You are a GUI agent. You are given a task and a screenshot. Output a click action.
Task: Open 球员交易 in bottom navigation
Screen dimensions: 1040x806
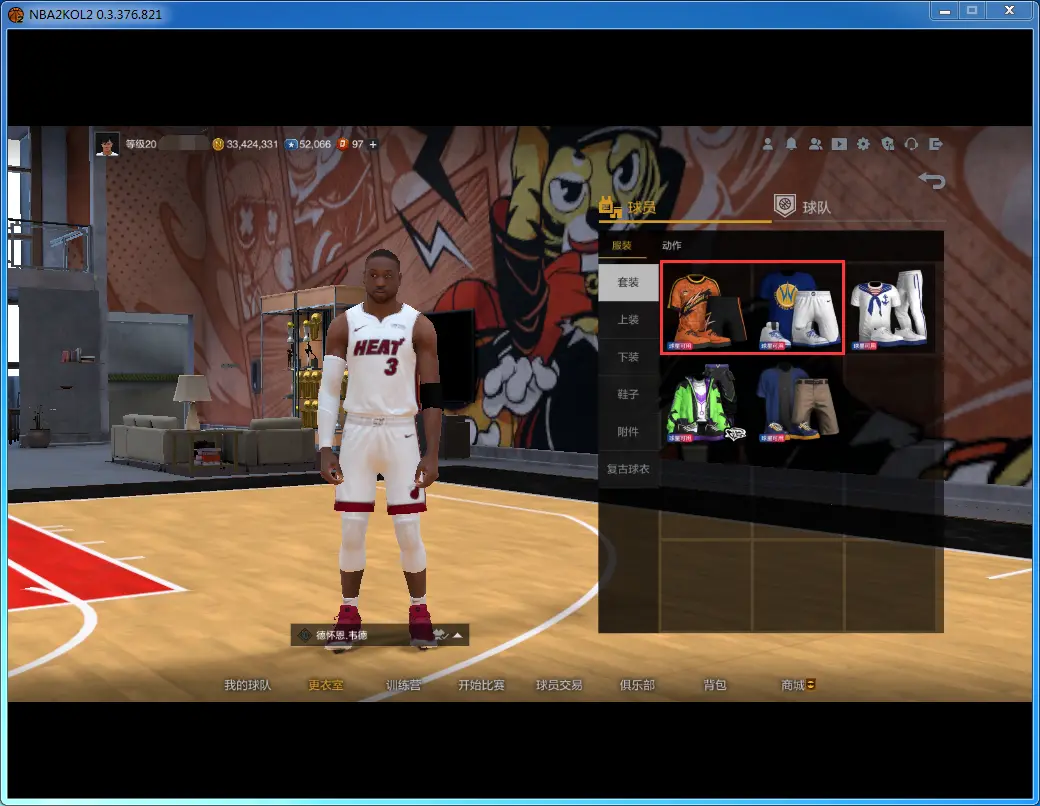(x=559, y=685)
